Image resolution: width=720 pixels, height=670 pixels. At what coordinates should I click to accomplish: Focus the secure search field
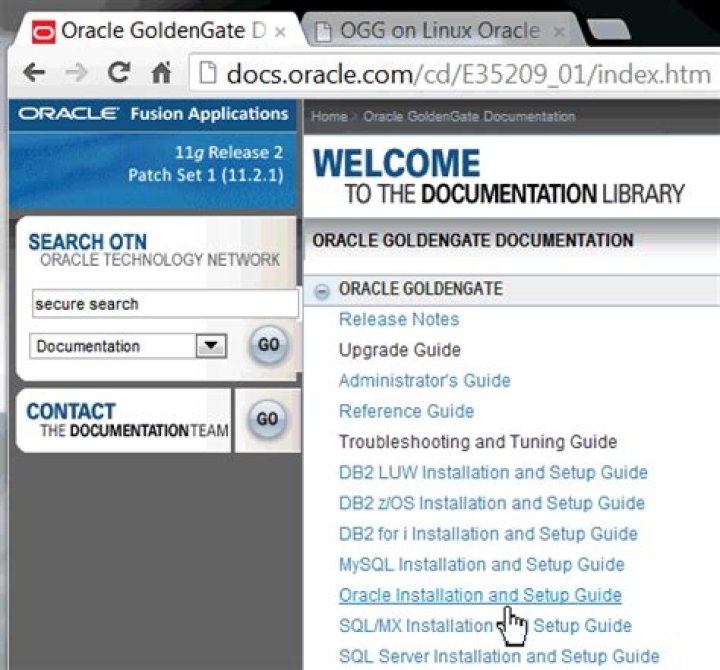pyautogui.click(x=165, y=304)
